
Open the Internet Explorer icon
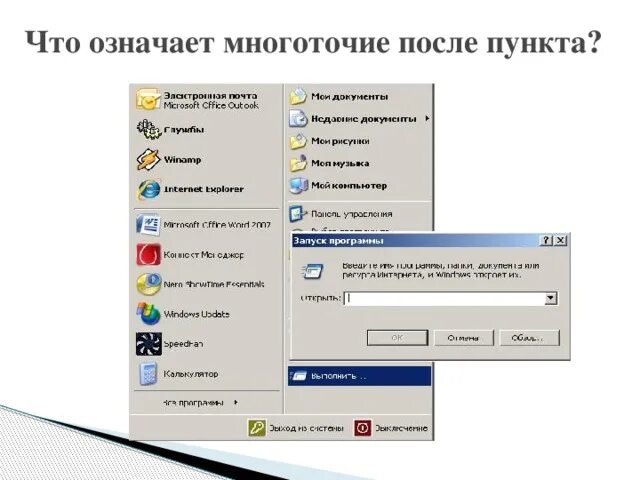point(148,189)
